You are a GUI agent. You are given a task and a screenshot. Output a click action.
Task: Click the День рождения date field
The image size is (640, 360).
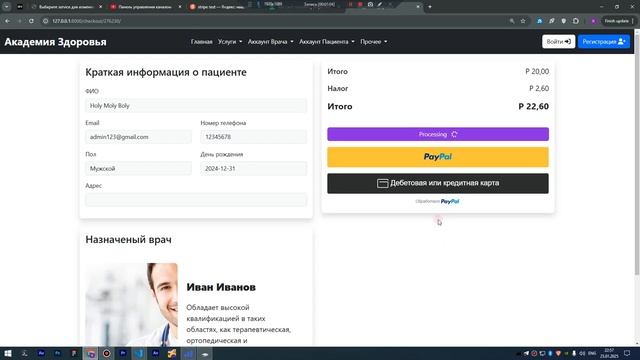[253, 169]
